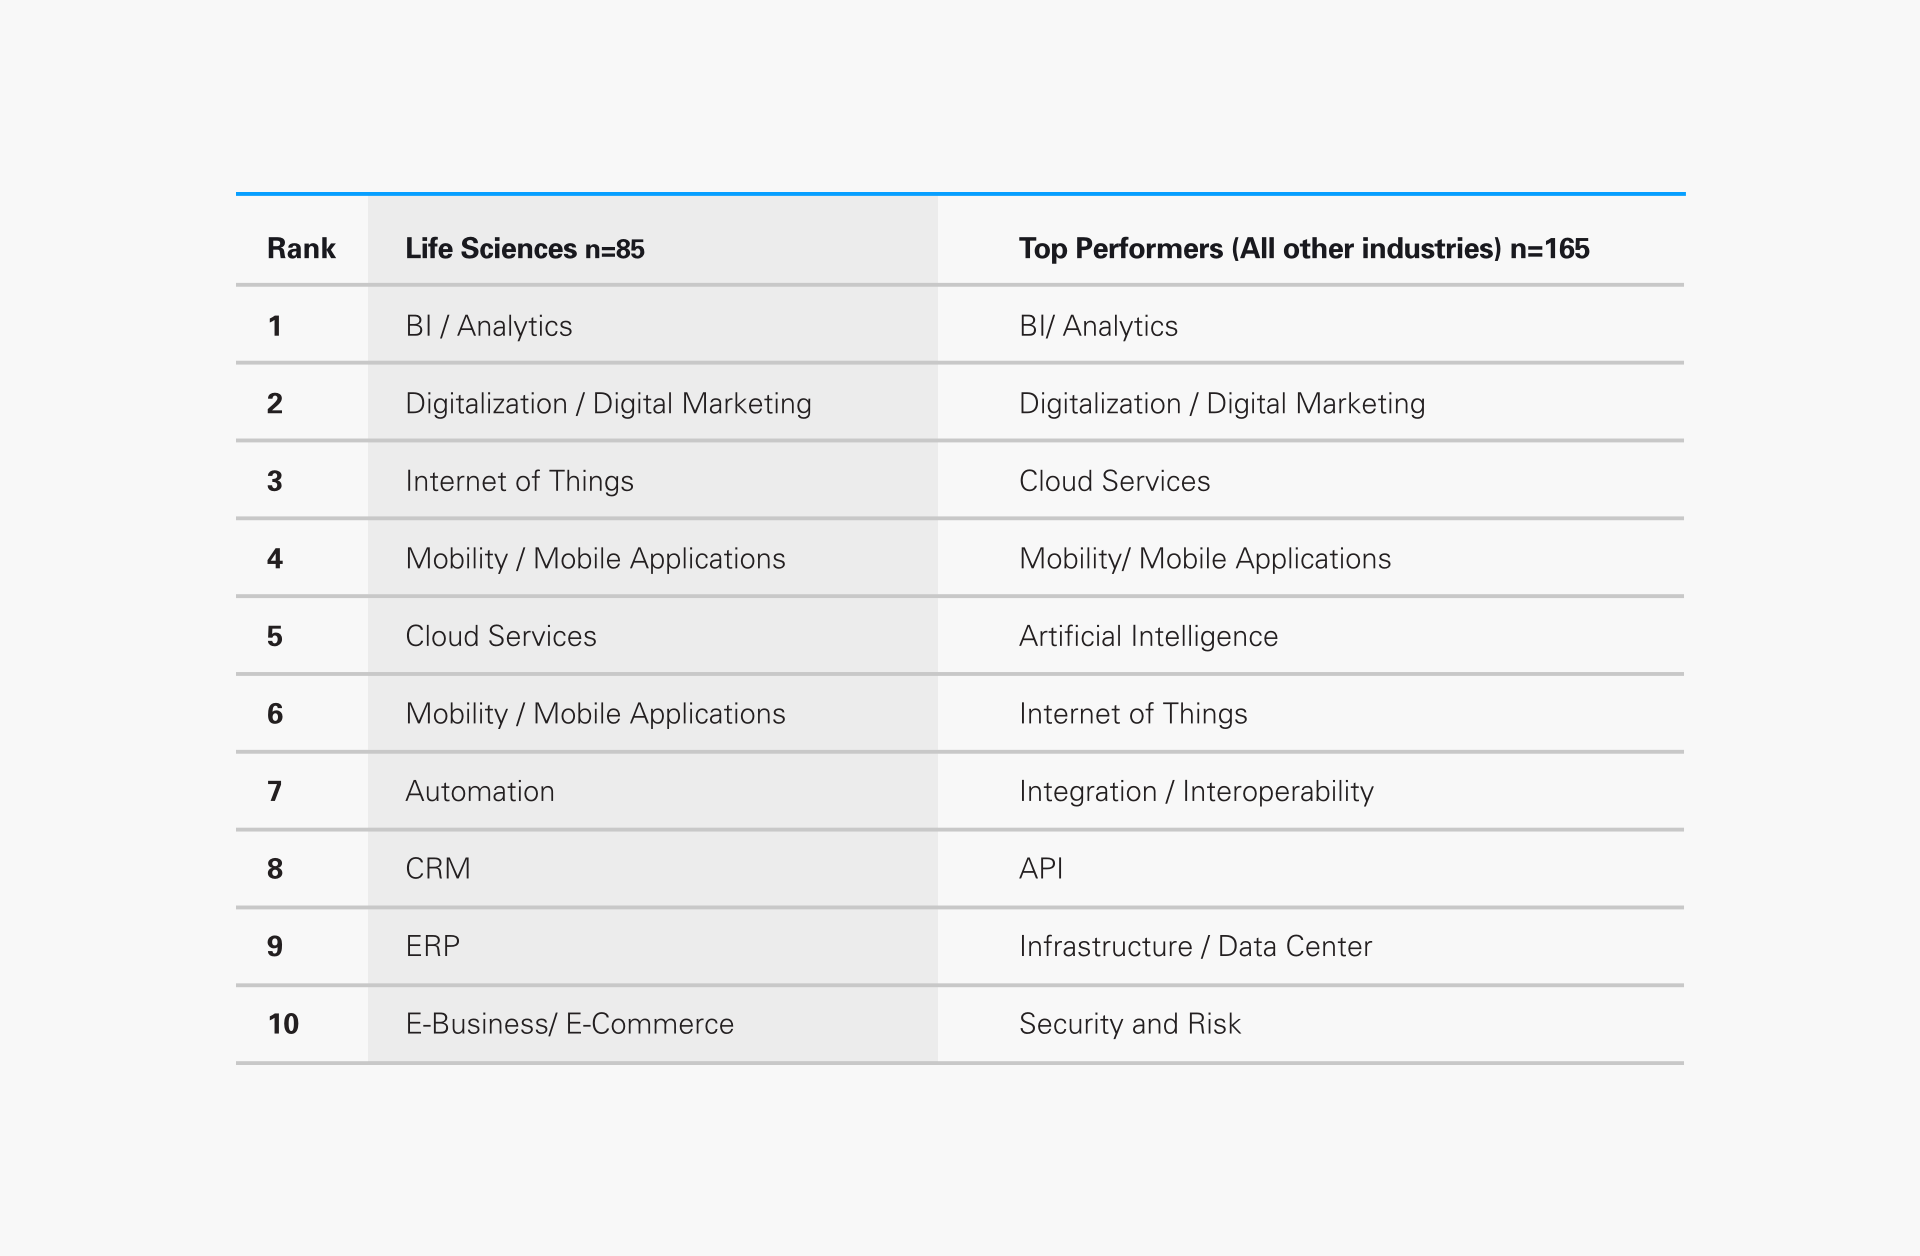Screen dimensions: 1920x1256
Task: Click the 'ERP' entry
Action: [432, 946]
